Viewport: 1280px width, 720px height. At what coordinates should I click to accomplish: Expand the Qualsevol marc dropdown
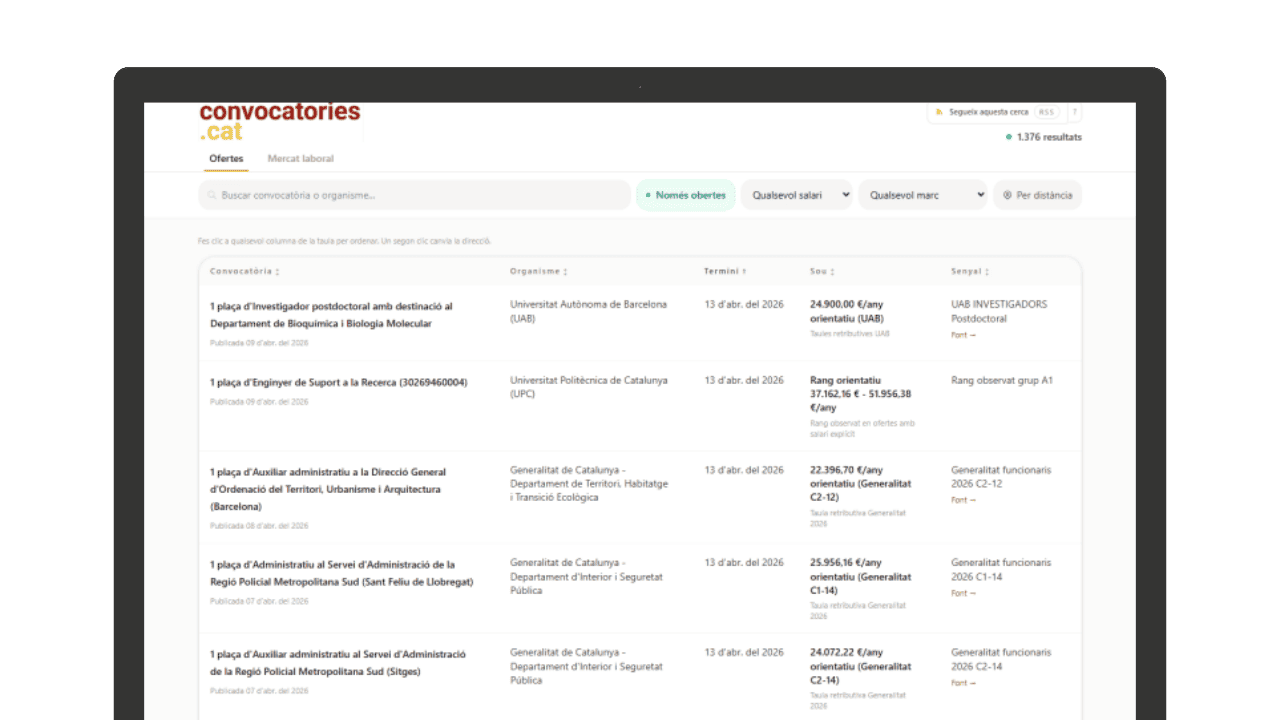[x=922, y=196]
